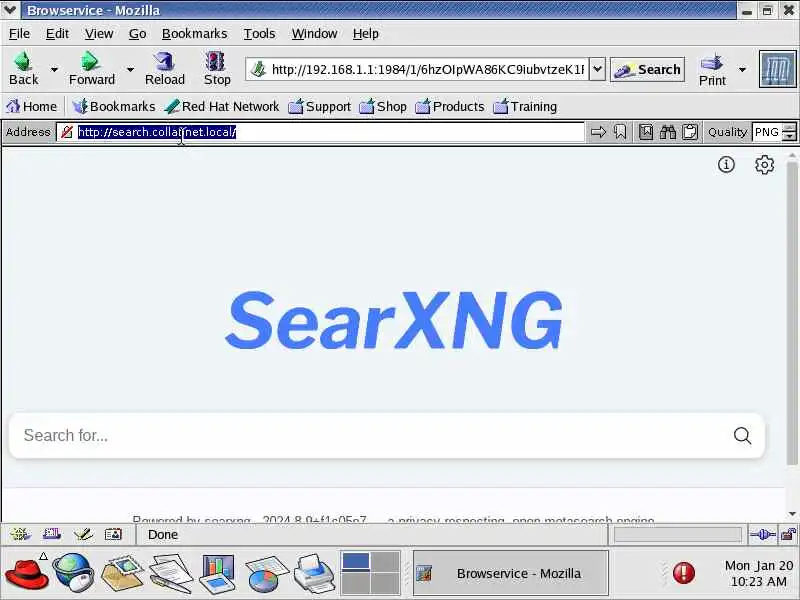Launch spreadsheet chart icon in panel

click(266, 574)
